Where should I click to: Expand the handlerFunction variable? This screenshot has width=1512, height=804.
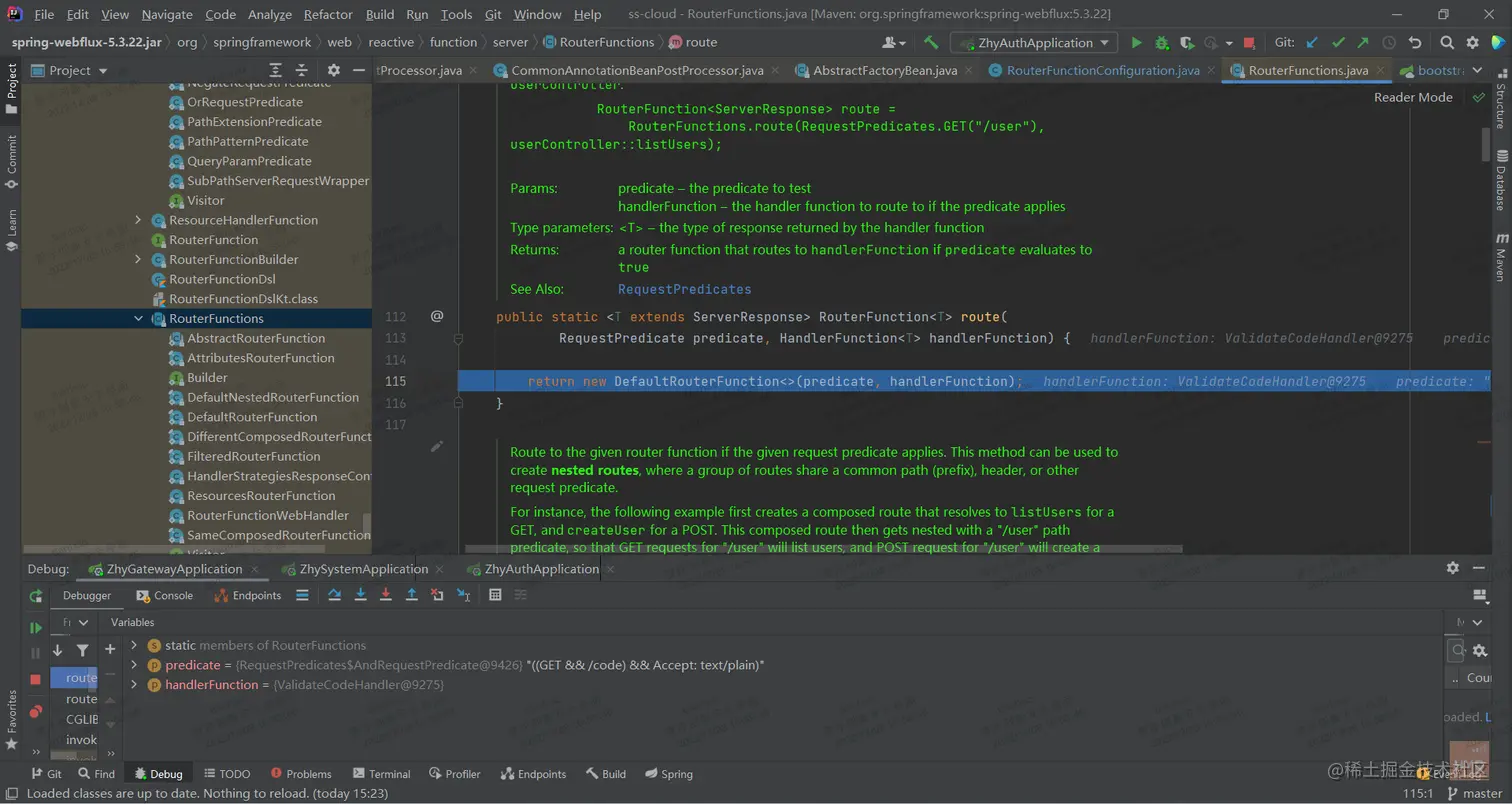[134, 685]
